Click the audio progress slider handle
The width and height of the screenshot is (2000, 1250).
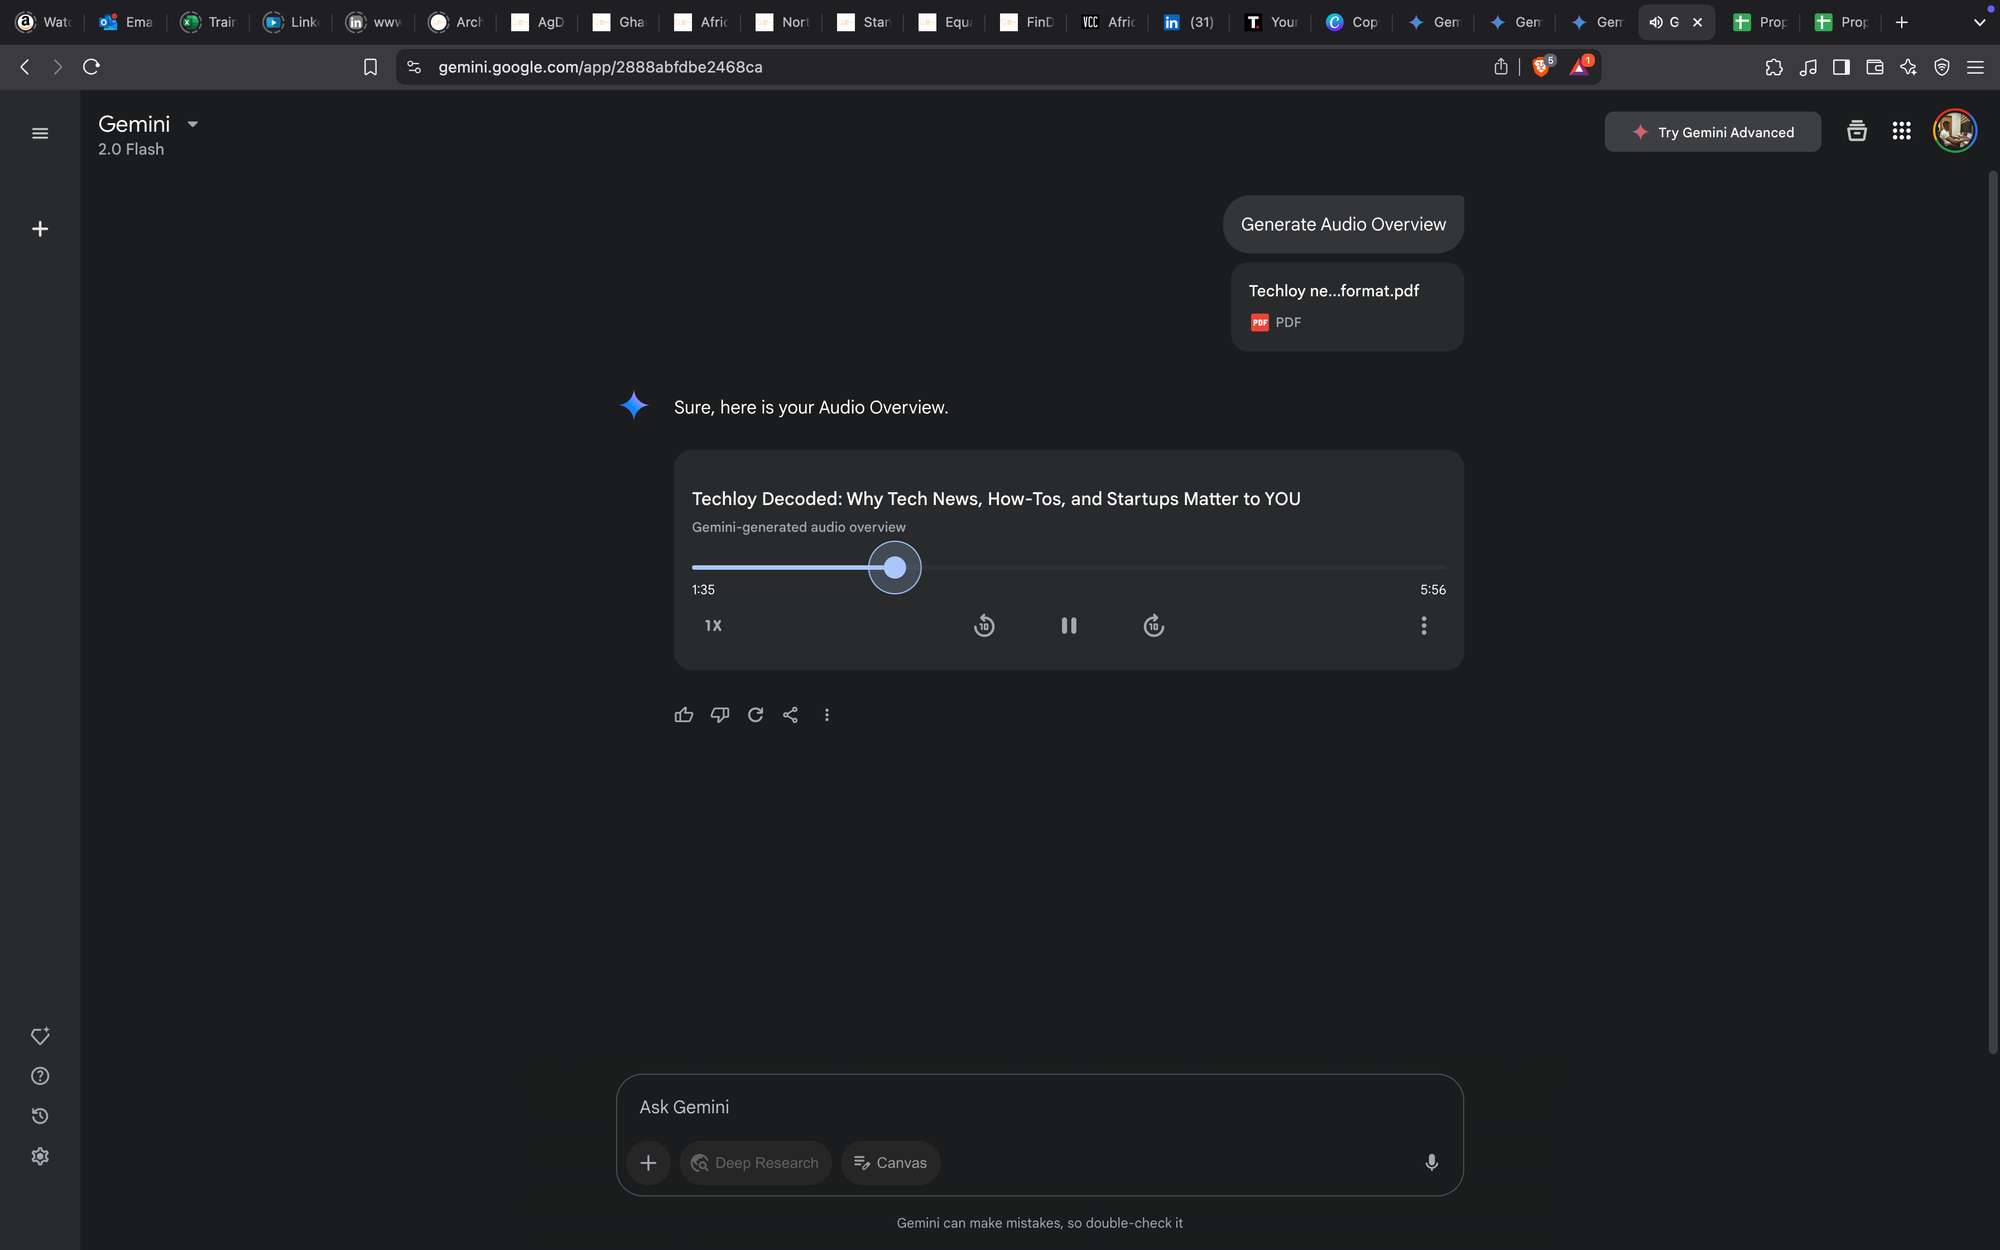pos(895,568)
